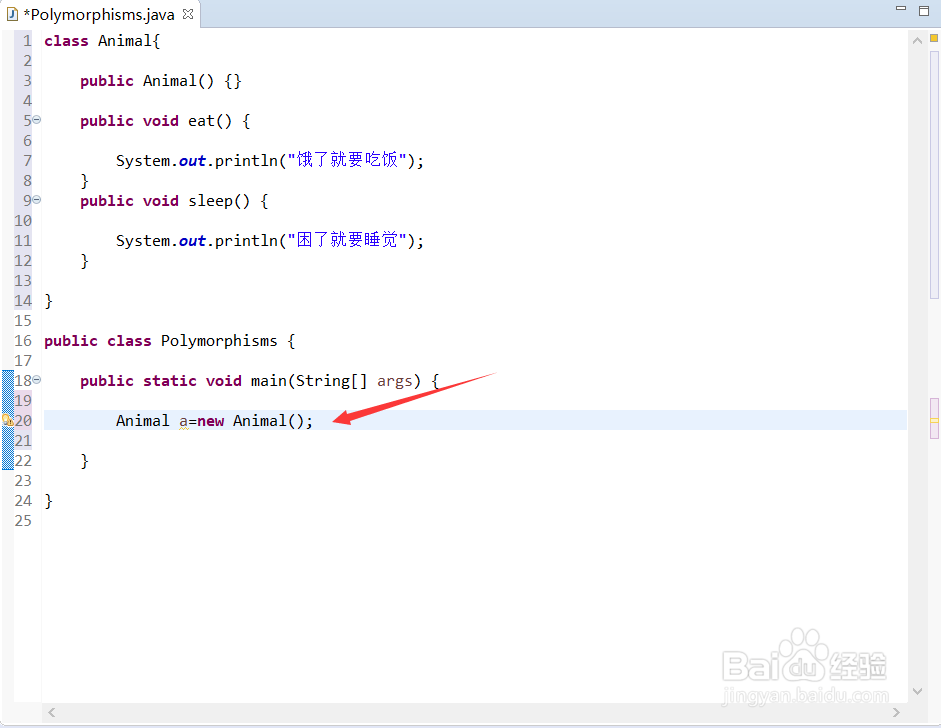Screen dimensions: 941x728
Task: Click line number 1 in the ruler
Action: (x=25, y=40)
